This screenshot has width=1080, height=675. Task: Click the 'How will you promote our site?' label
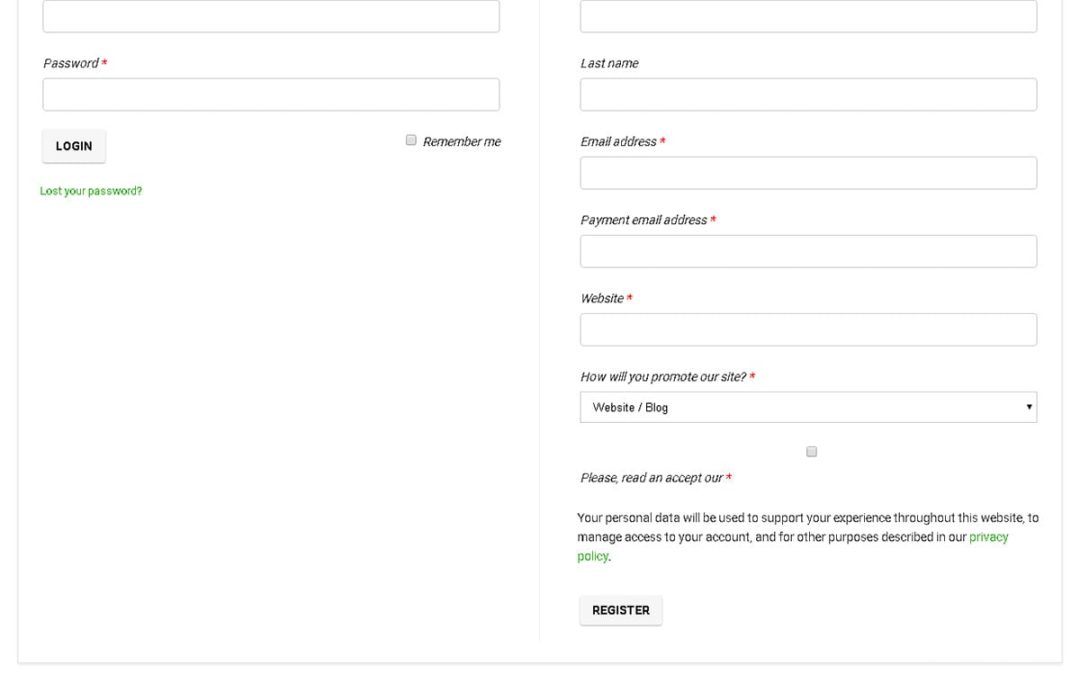pyautogui.click(x=663, y=377)
